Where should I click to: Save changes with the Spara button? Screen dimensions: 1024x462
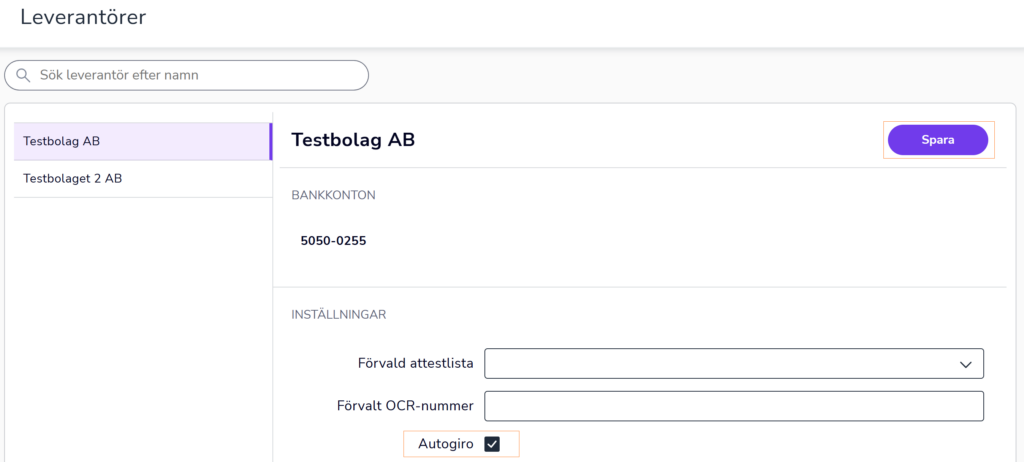pyautogui.click(x=938, y=140)
